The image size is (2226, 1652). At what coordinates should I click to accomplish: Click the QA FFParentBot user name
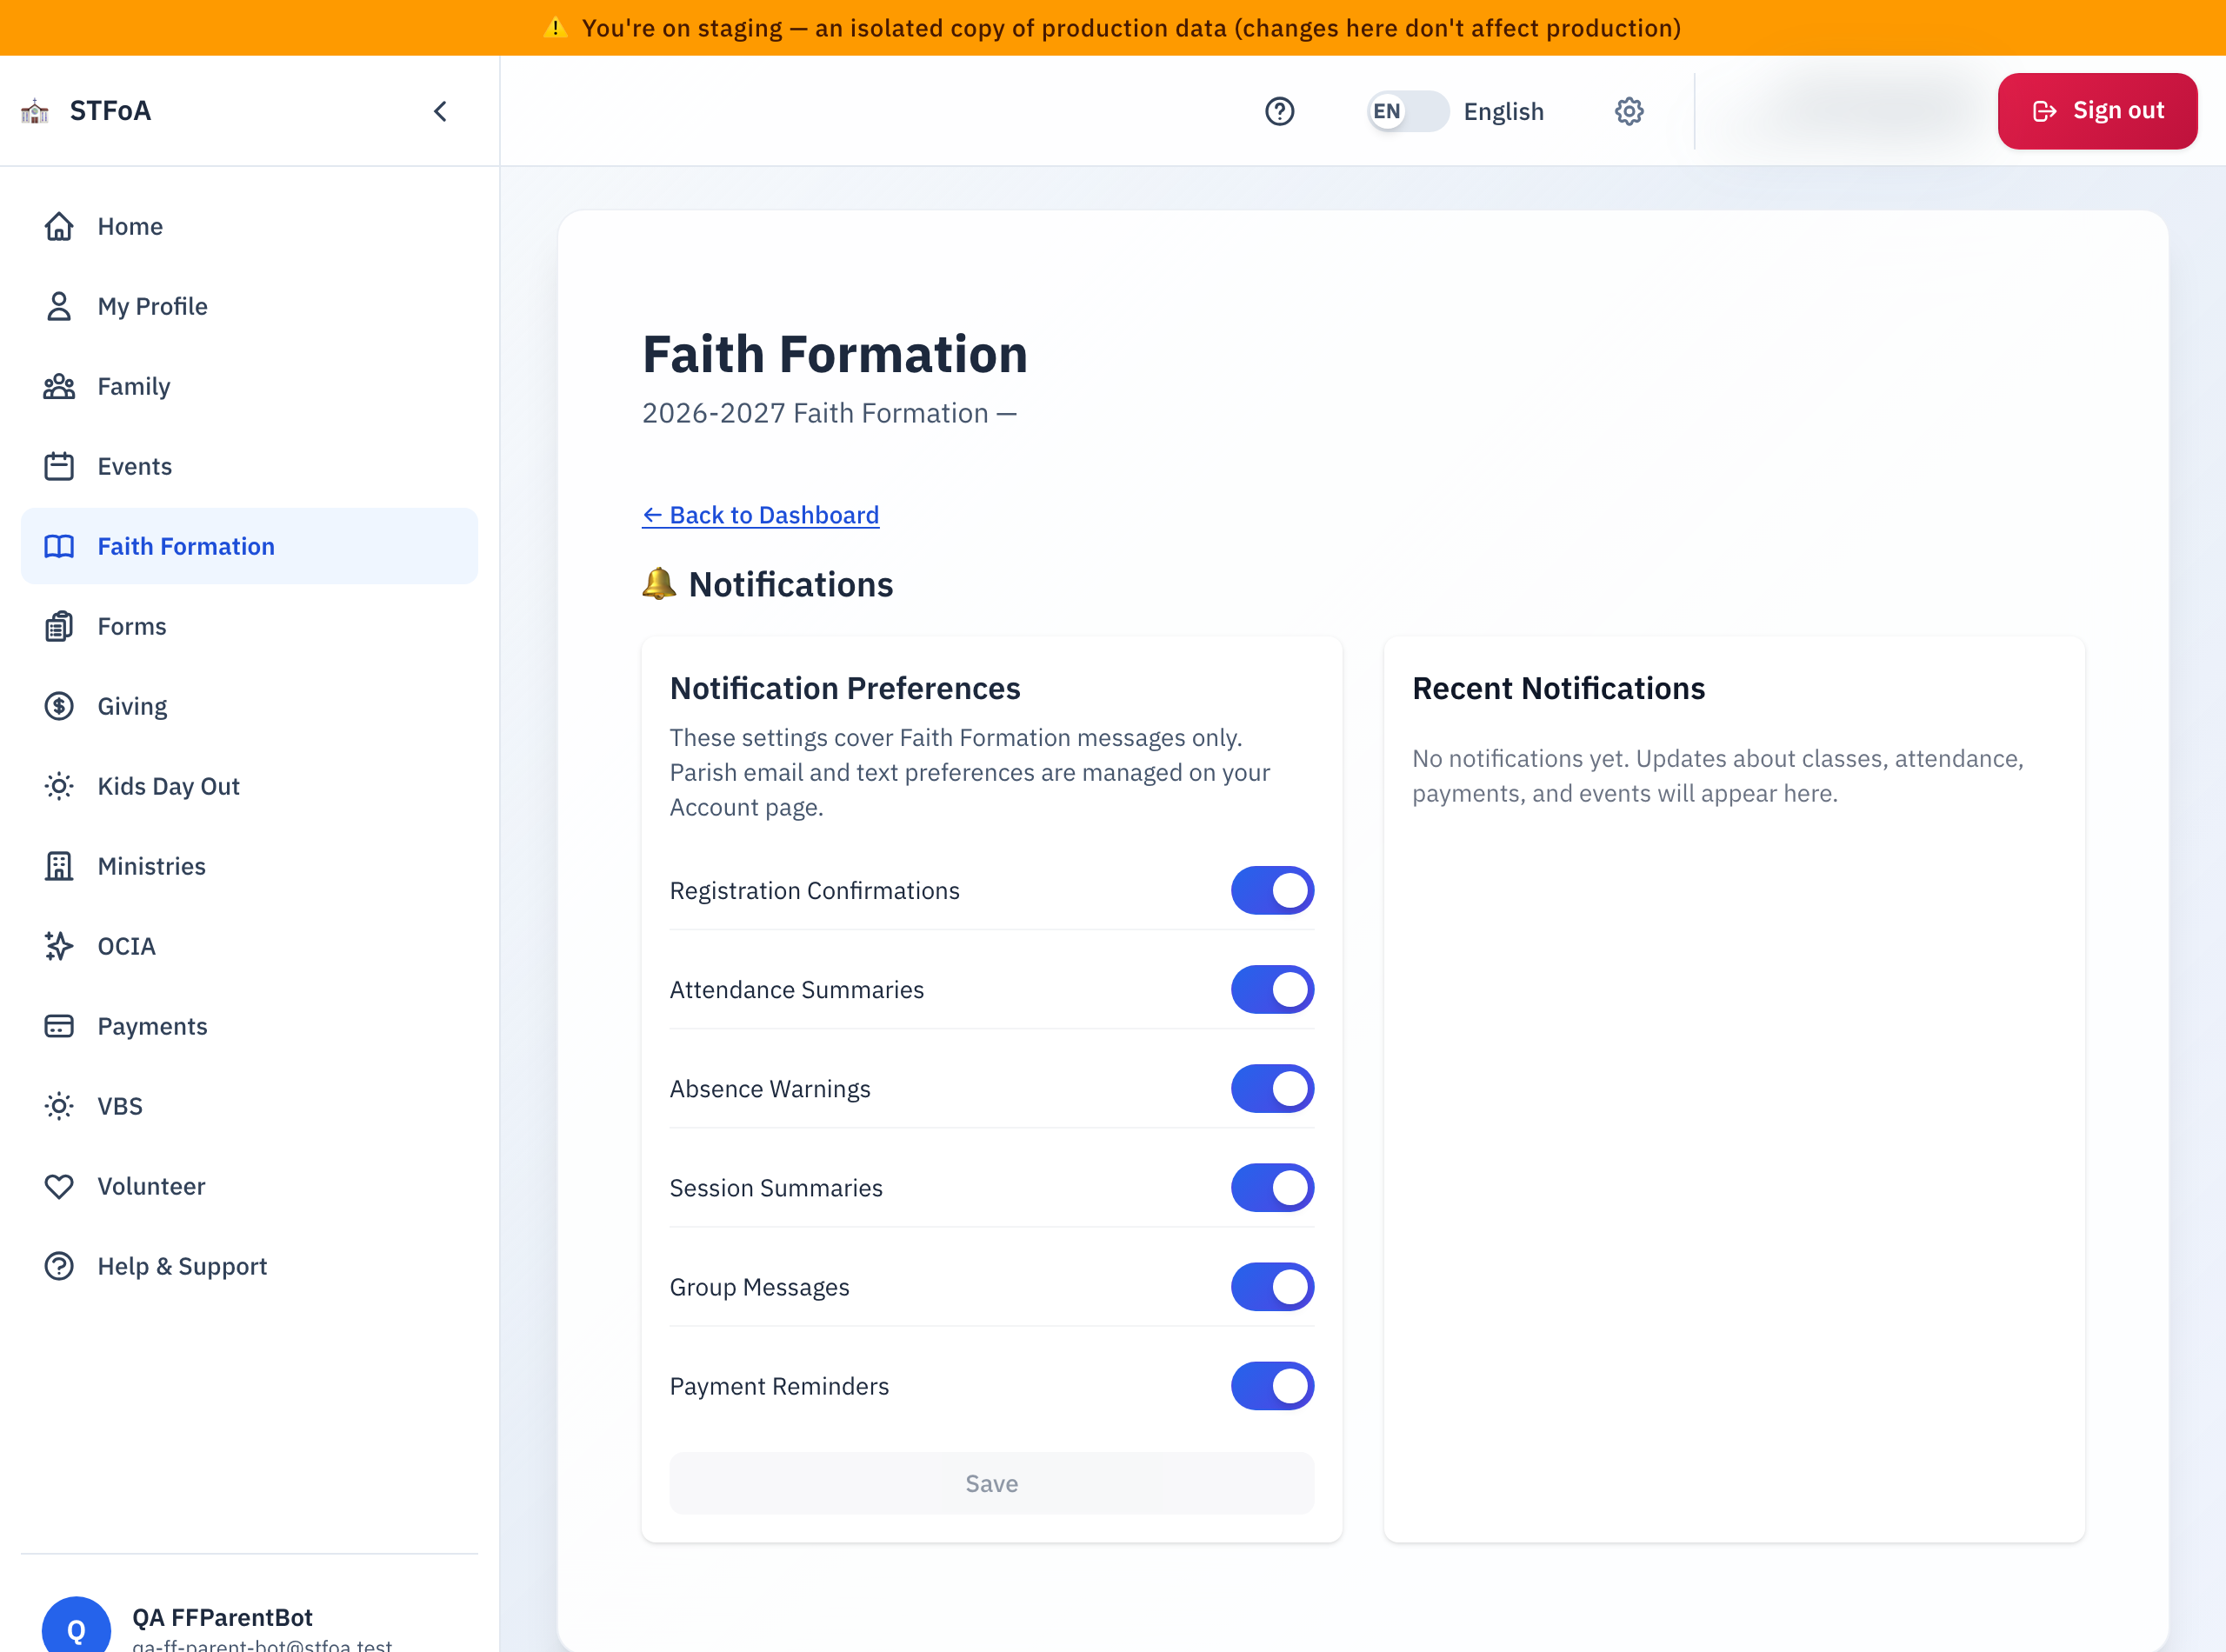coord(222,1617)
